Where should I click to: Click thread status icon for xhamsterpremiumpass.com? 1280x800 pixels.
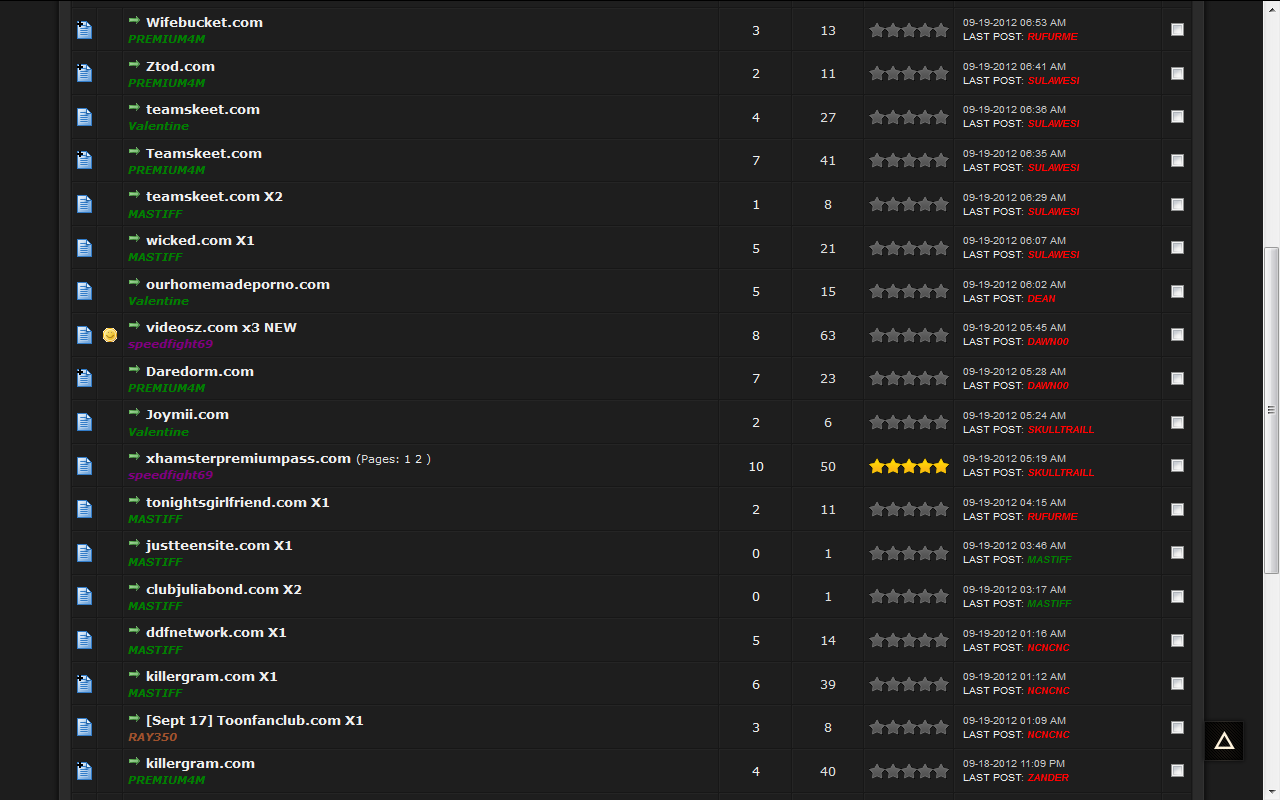(84, 466)
